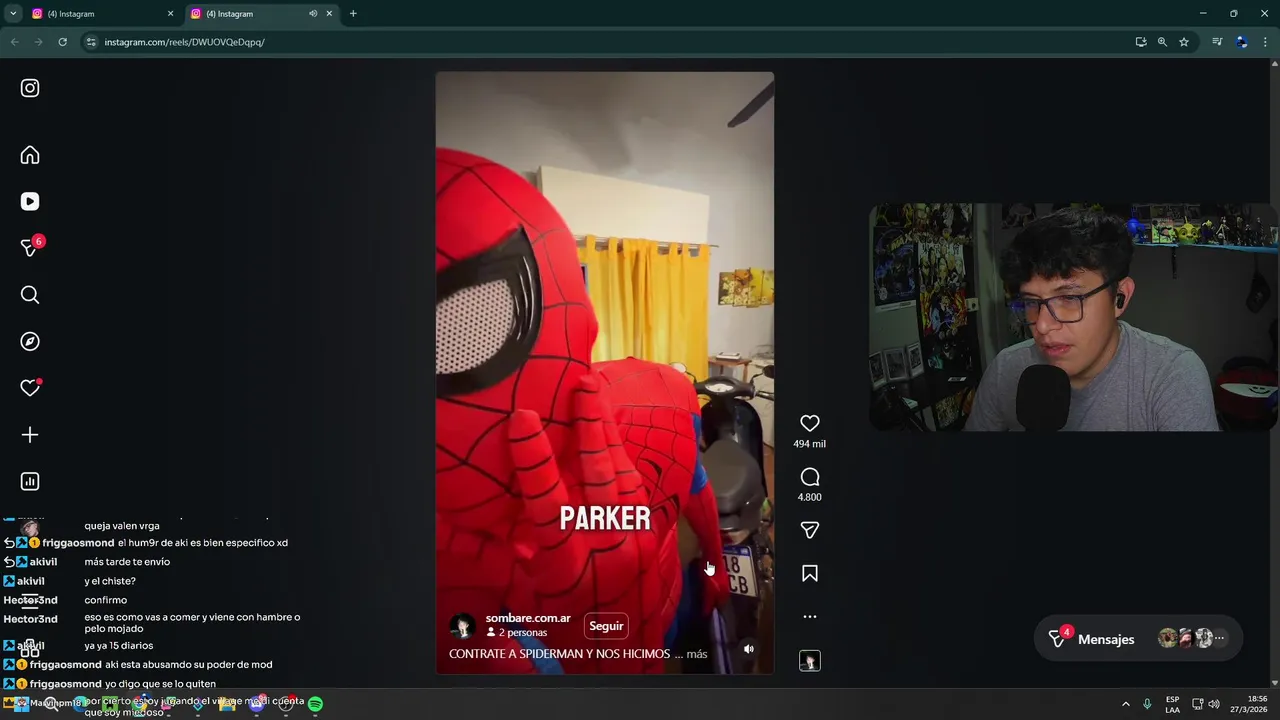This screenshot has width=1280, height=720.
Task: Focus the address bar with the reels URL
Action: point(600,42)
